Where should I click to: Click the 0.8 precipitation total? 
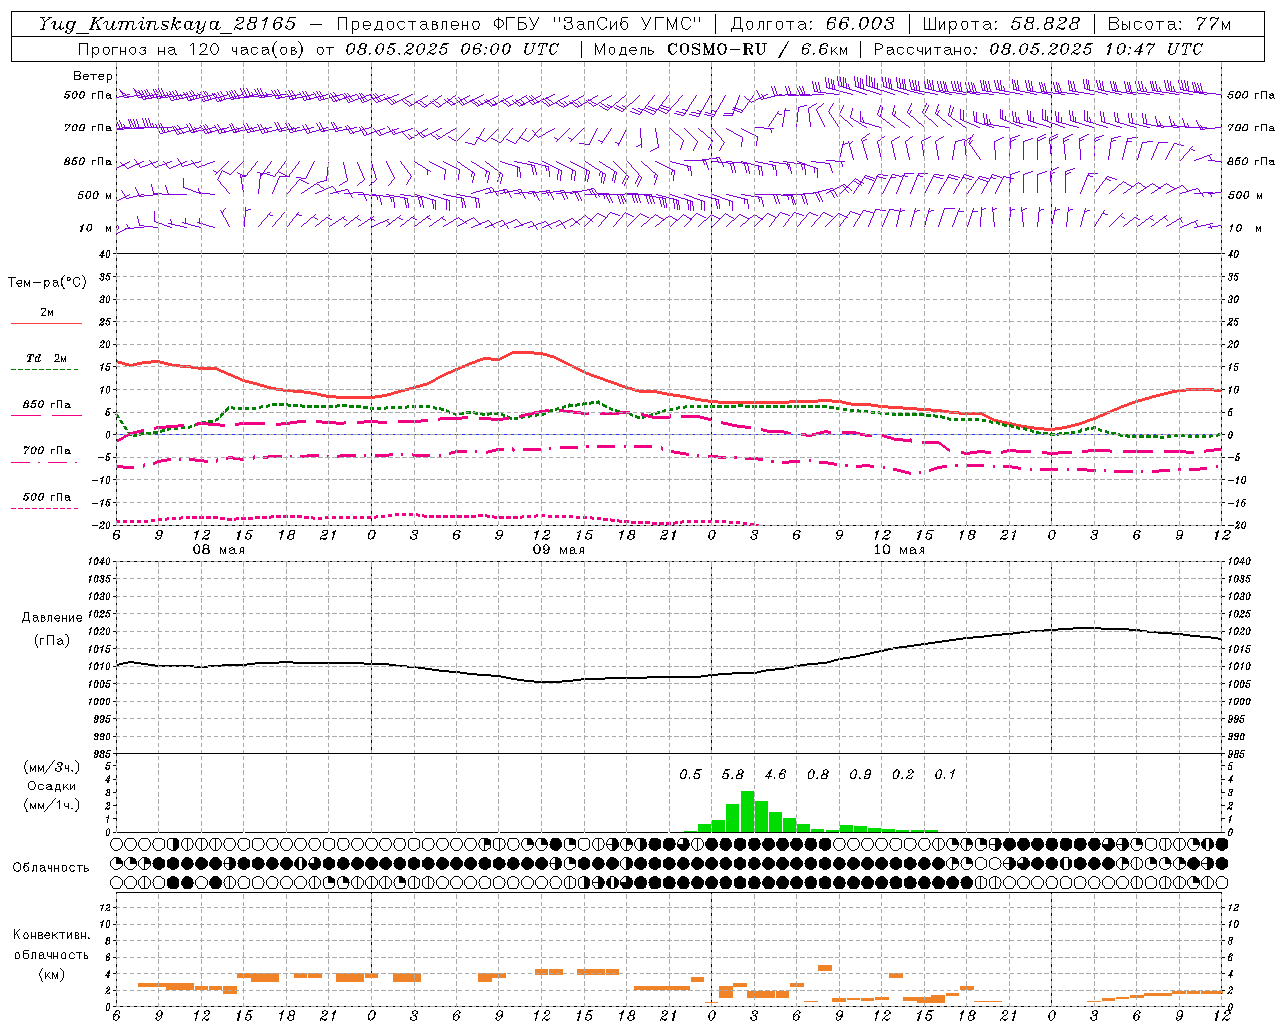(x=818, y=774)
